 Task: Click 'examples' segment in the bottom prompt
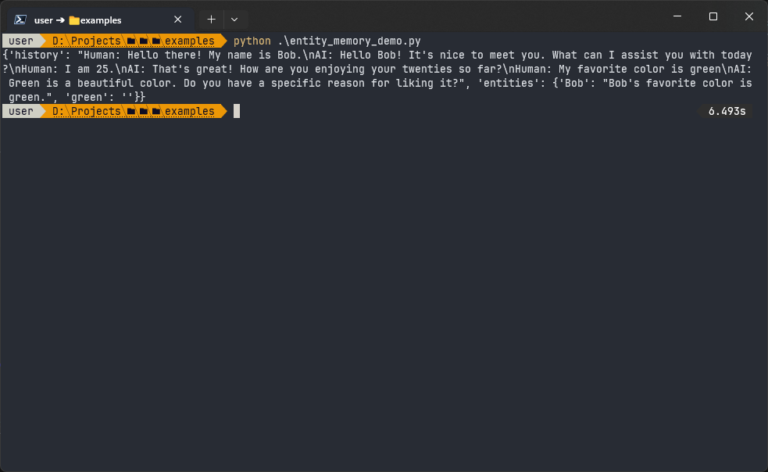[x=190, y=111]
